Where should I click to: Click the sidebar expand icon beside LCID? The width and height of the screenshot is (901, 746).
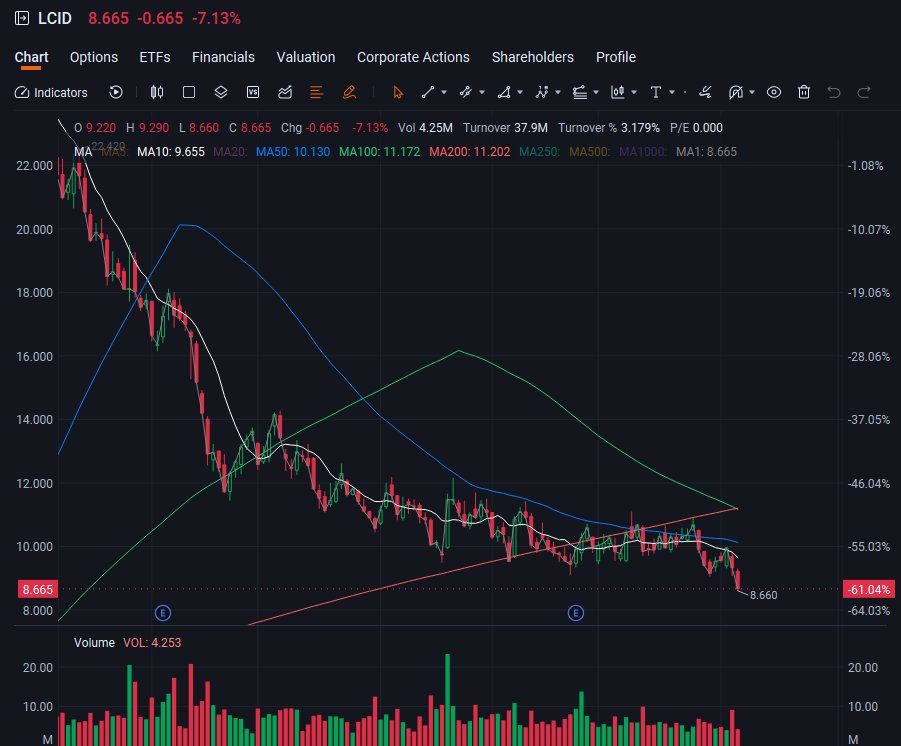[x=22, y=18]
